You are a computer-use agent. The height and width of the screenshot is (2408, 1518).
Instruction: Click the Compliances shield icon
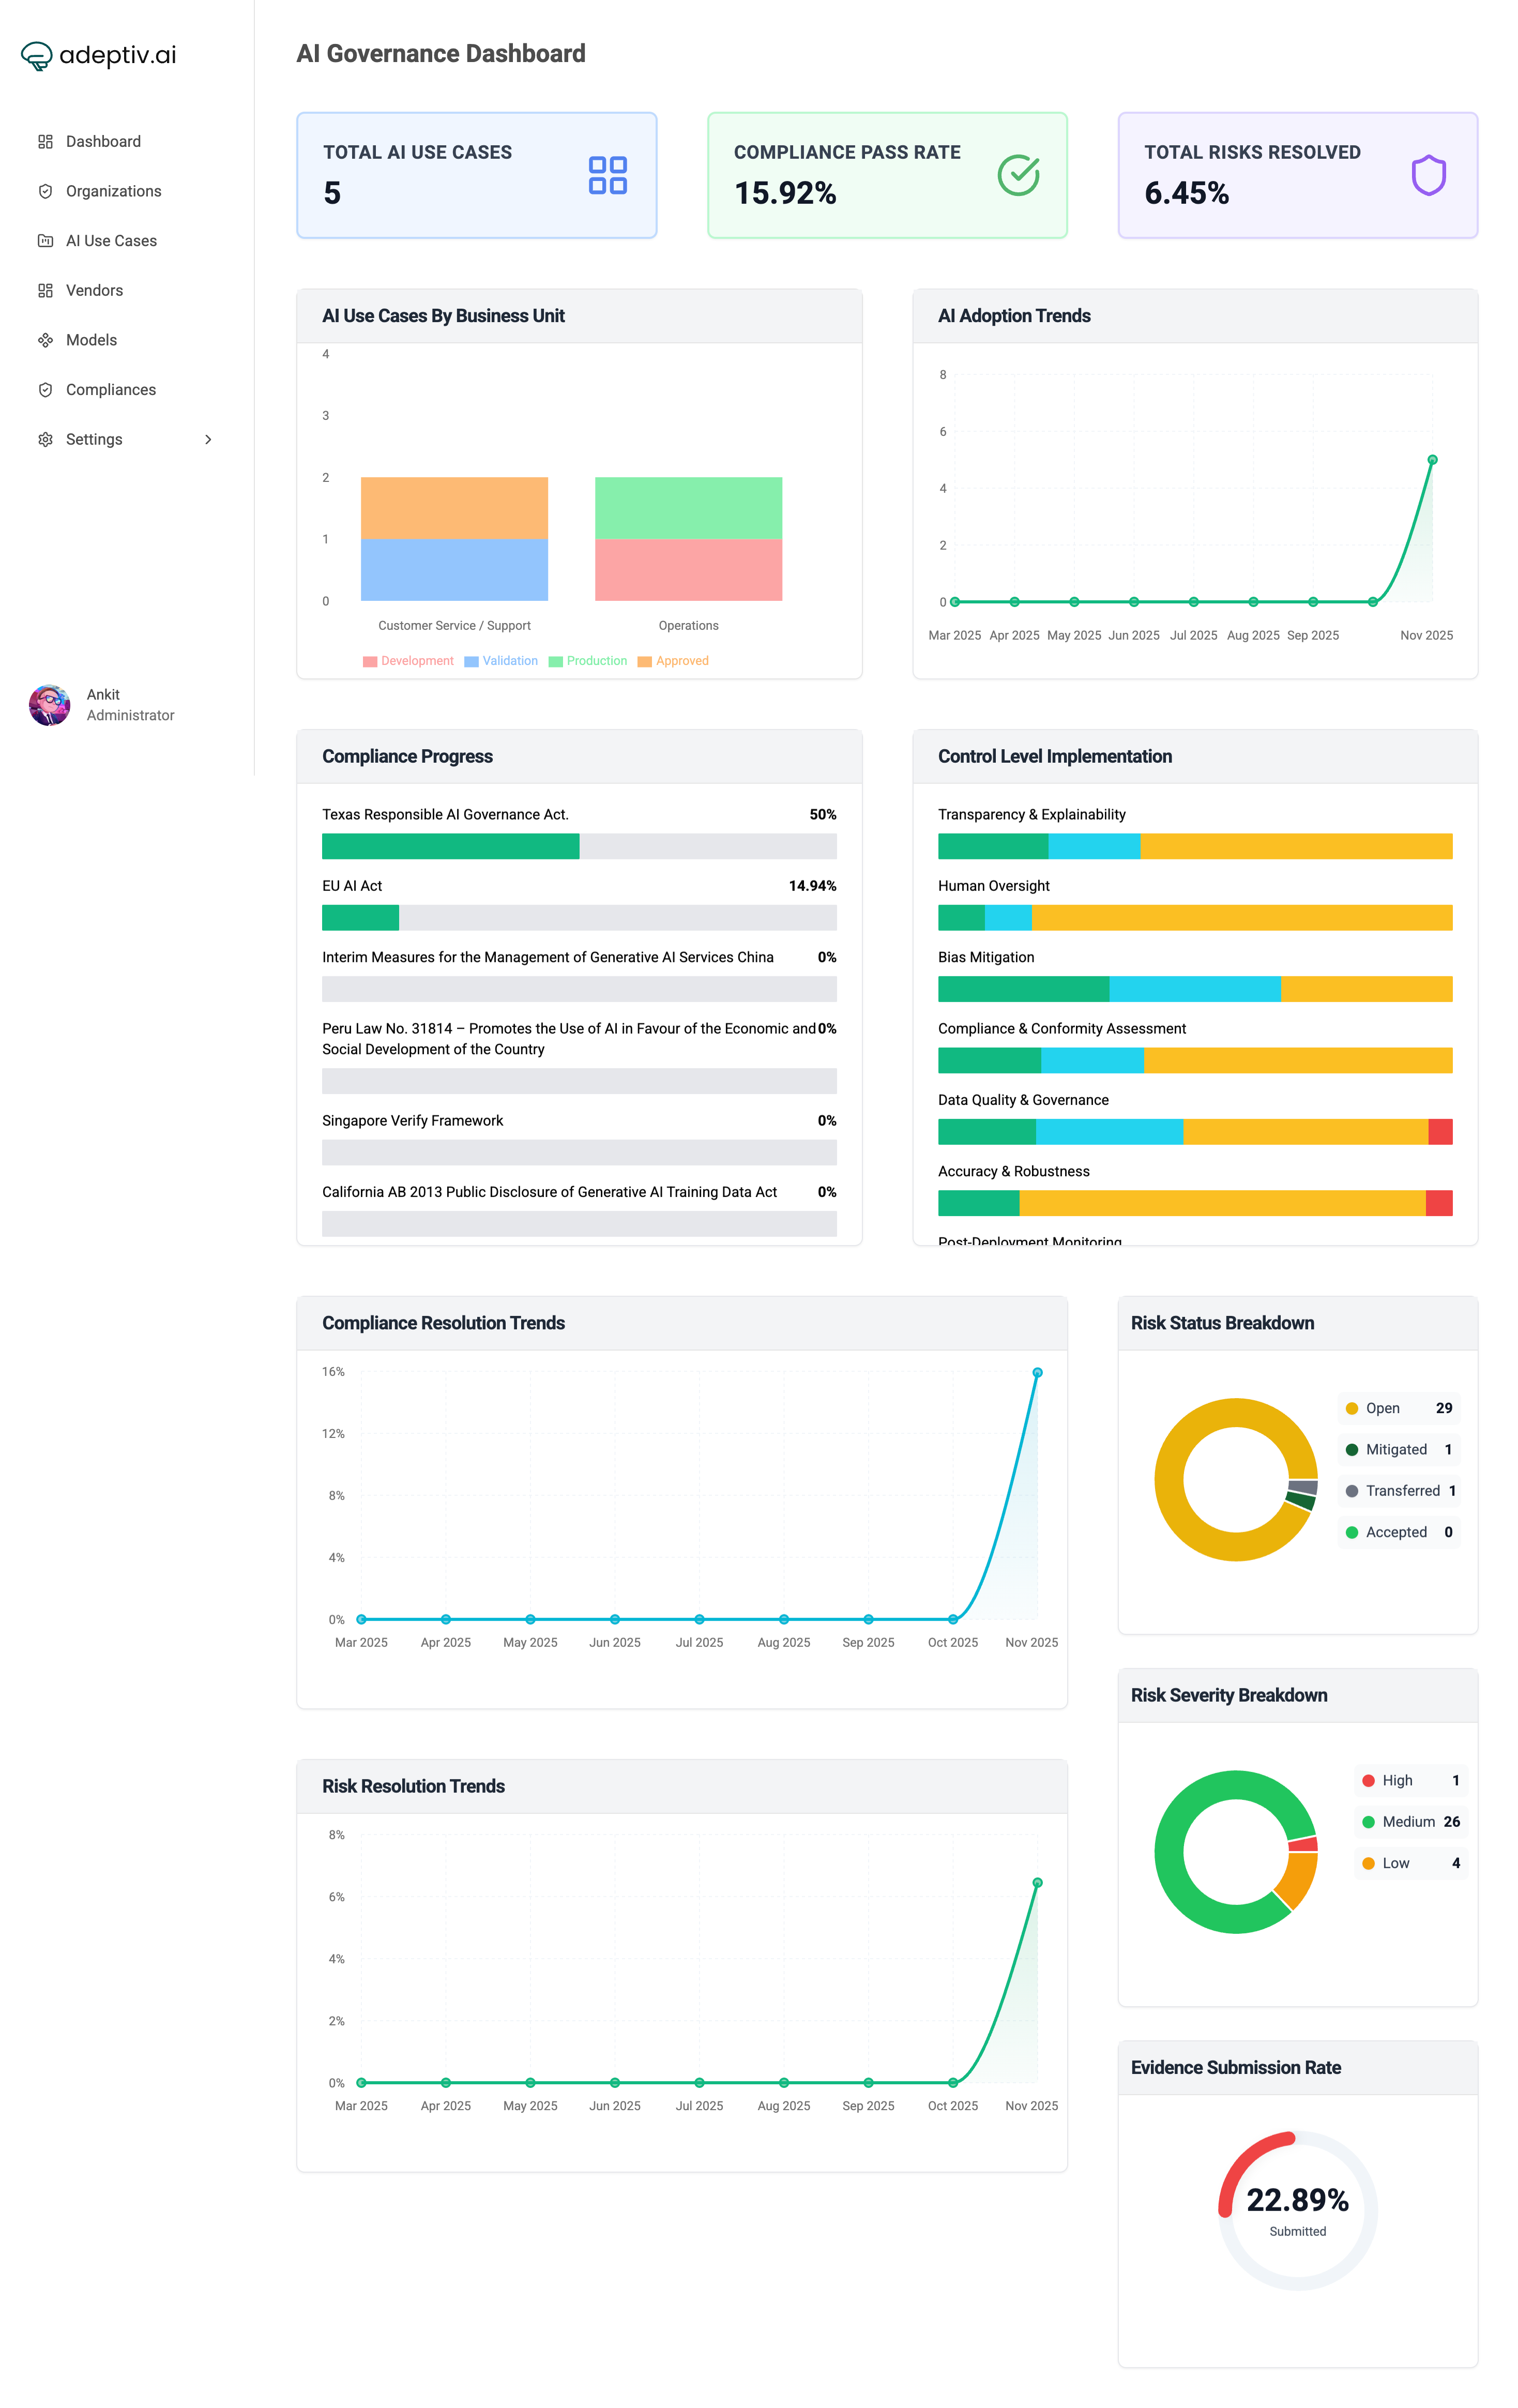pos(45,390)
